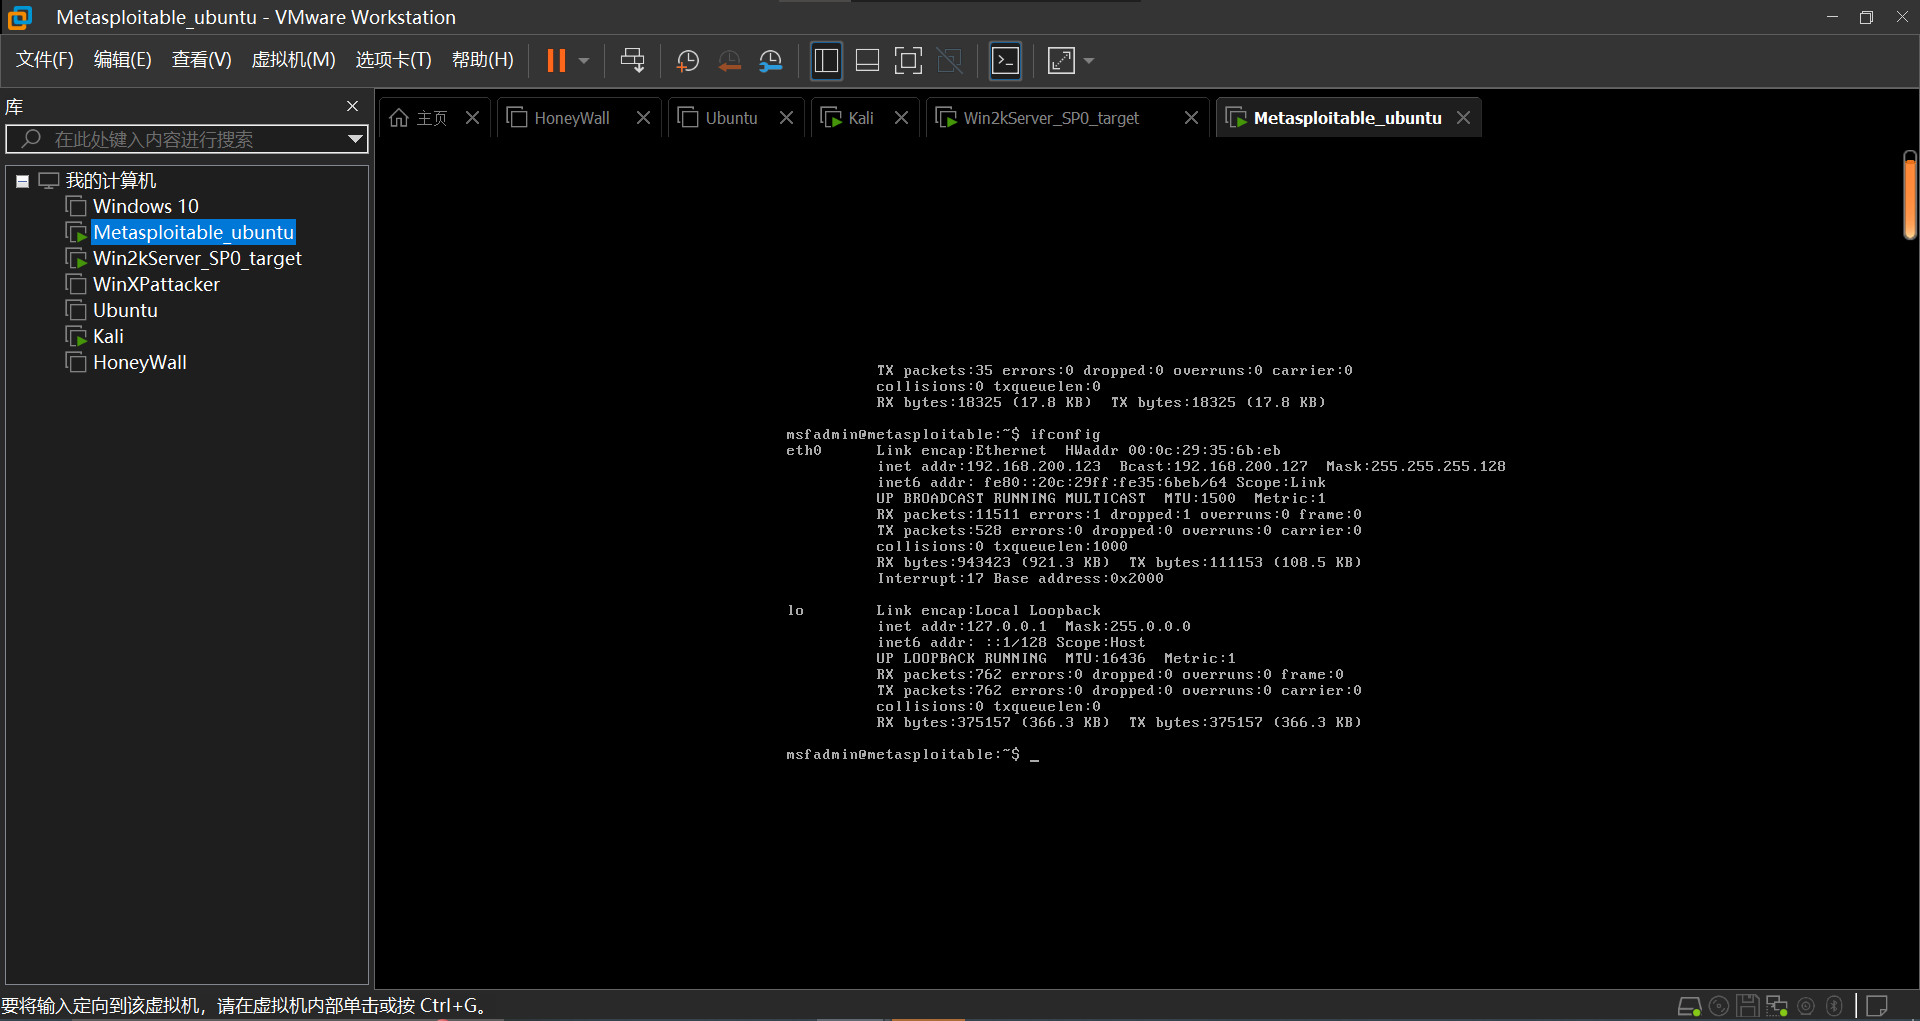This screenshot has height=1021, width=1920.
Task: Toggle the console view button
Action: (1005, 61)
